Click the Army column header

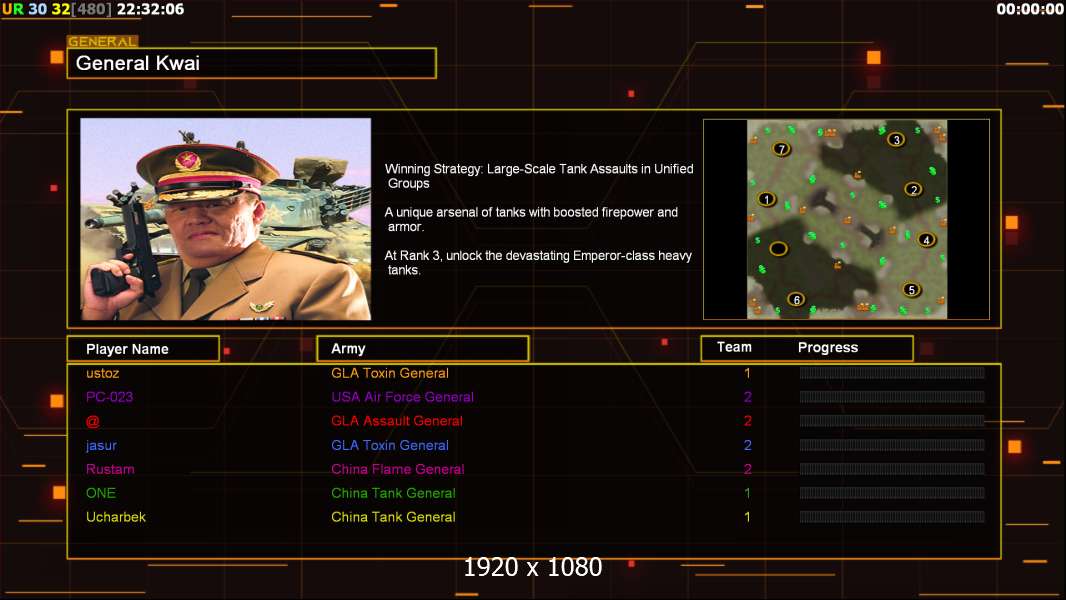(423, 349)
